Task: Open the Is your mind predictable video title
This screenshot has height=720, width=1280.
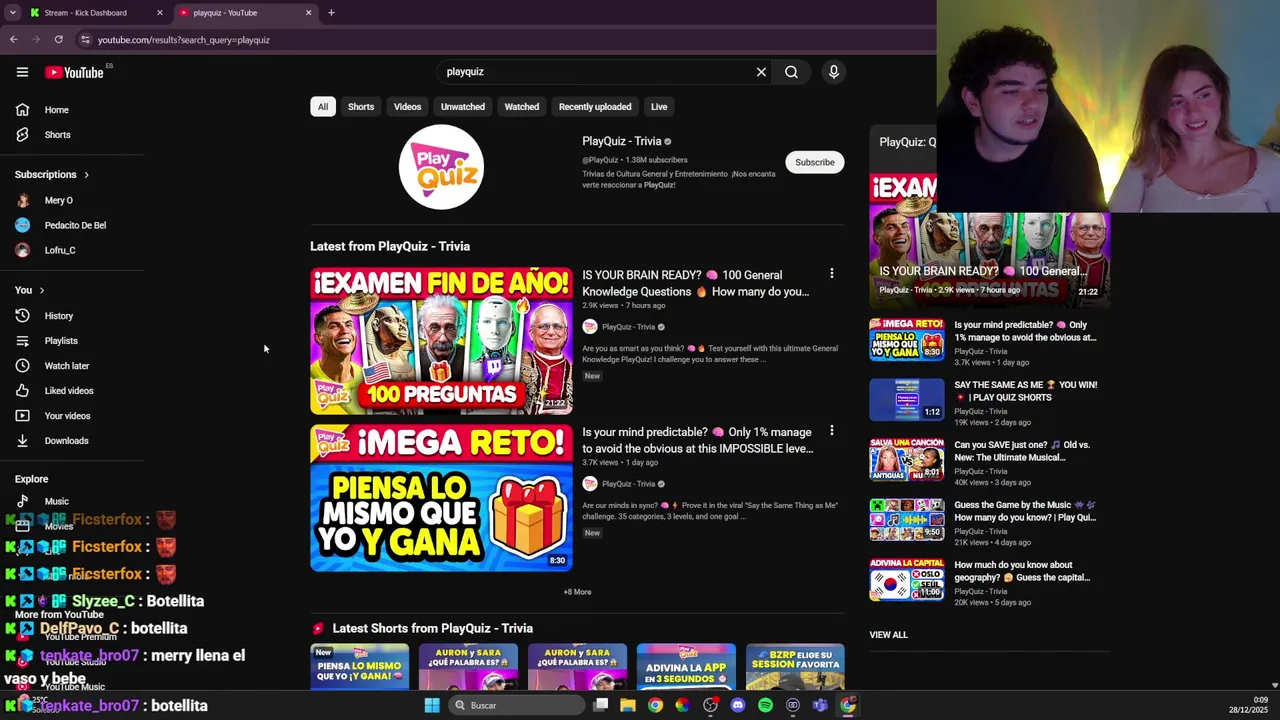Action: (698, 440)
